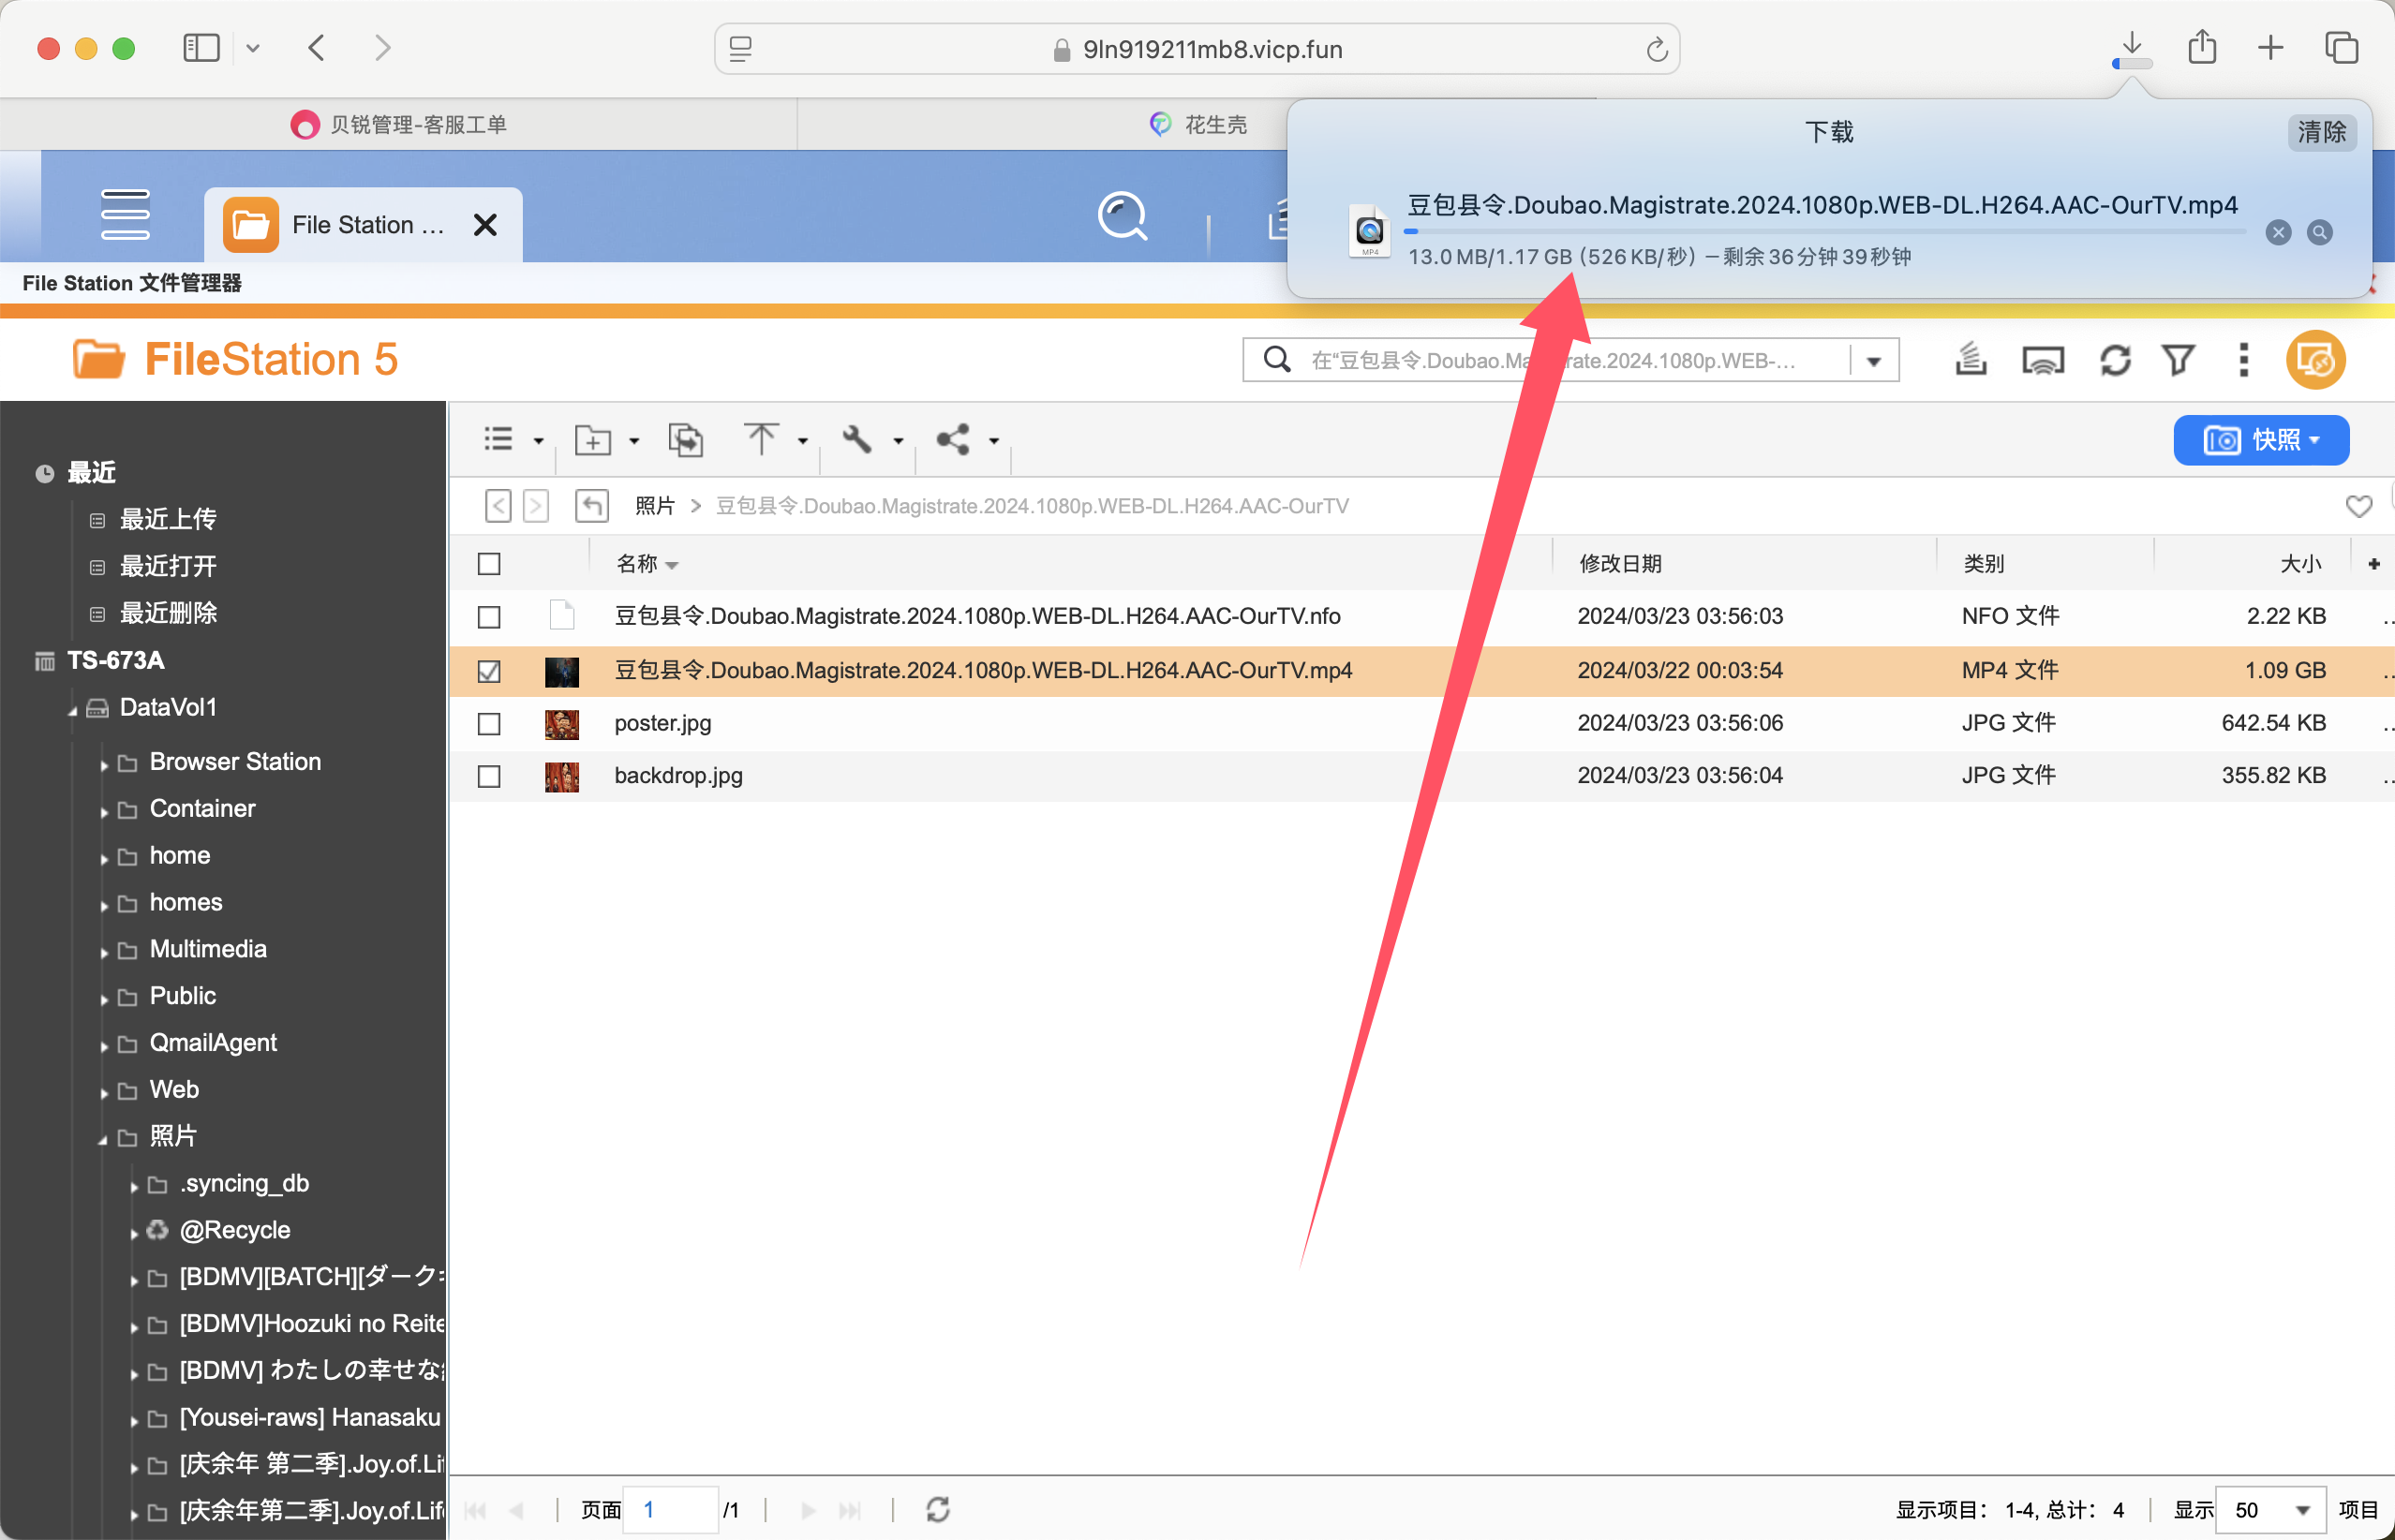Viewport: 2395px width, 1540px height.
Task: Switch to the 花生壳 browser tab
Action: tap(1198, 124)
